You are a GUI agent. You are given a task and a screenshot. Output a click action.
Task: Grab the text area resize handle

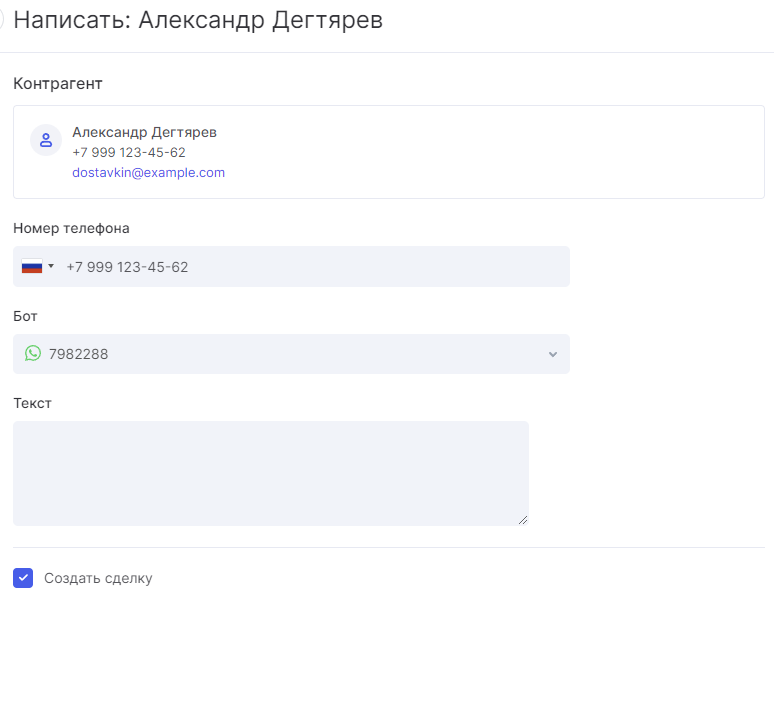pyautogui.click(x=522, y=519)
